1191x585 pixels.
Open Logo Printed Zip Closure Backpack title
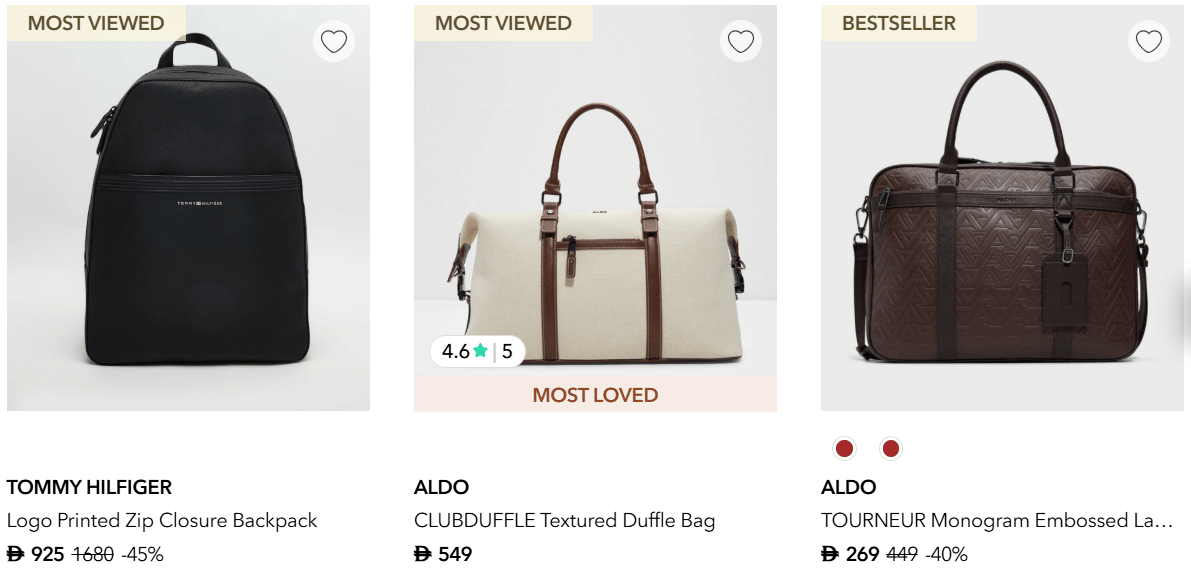pyautogui.click(x=162, y=520)
